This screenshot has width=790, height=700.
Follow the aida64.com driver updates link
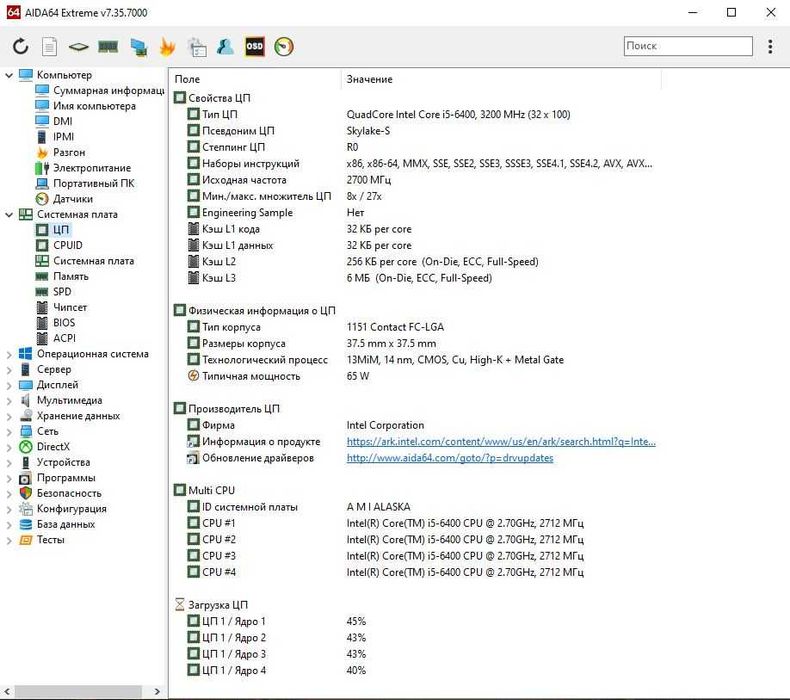click(x=449, y=458)
